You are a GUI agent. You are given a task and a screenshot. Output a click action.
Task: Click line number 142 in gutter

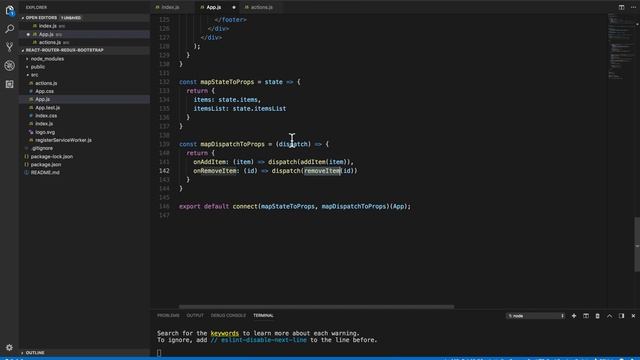[164, 171]
